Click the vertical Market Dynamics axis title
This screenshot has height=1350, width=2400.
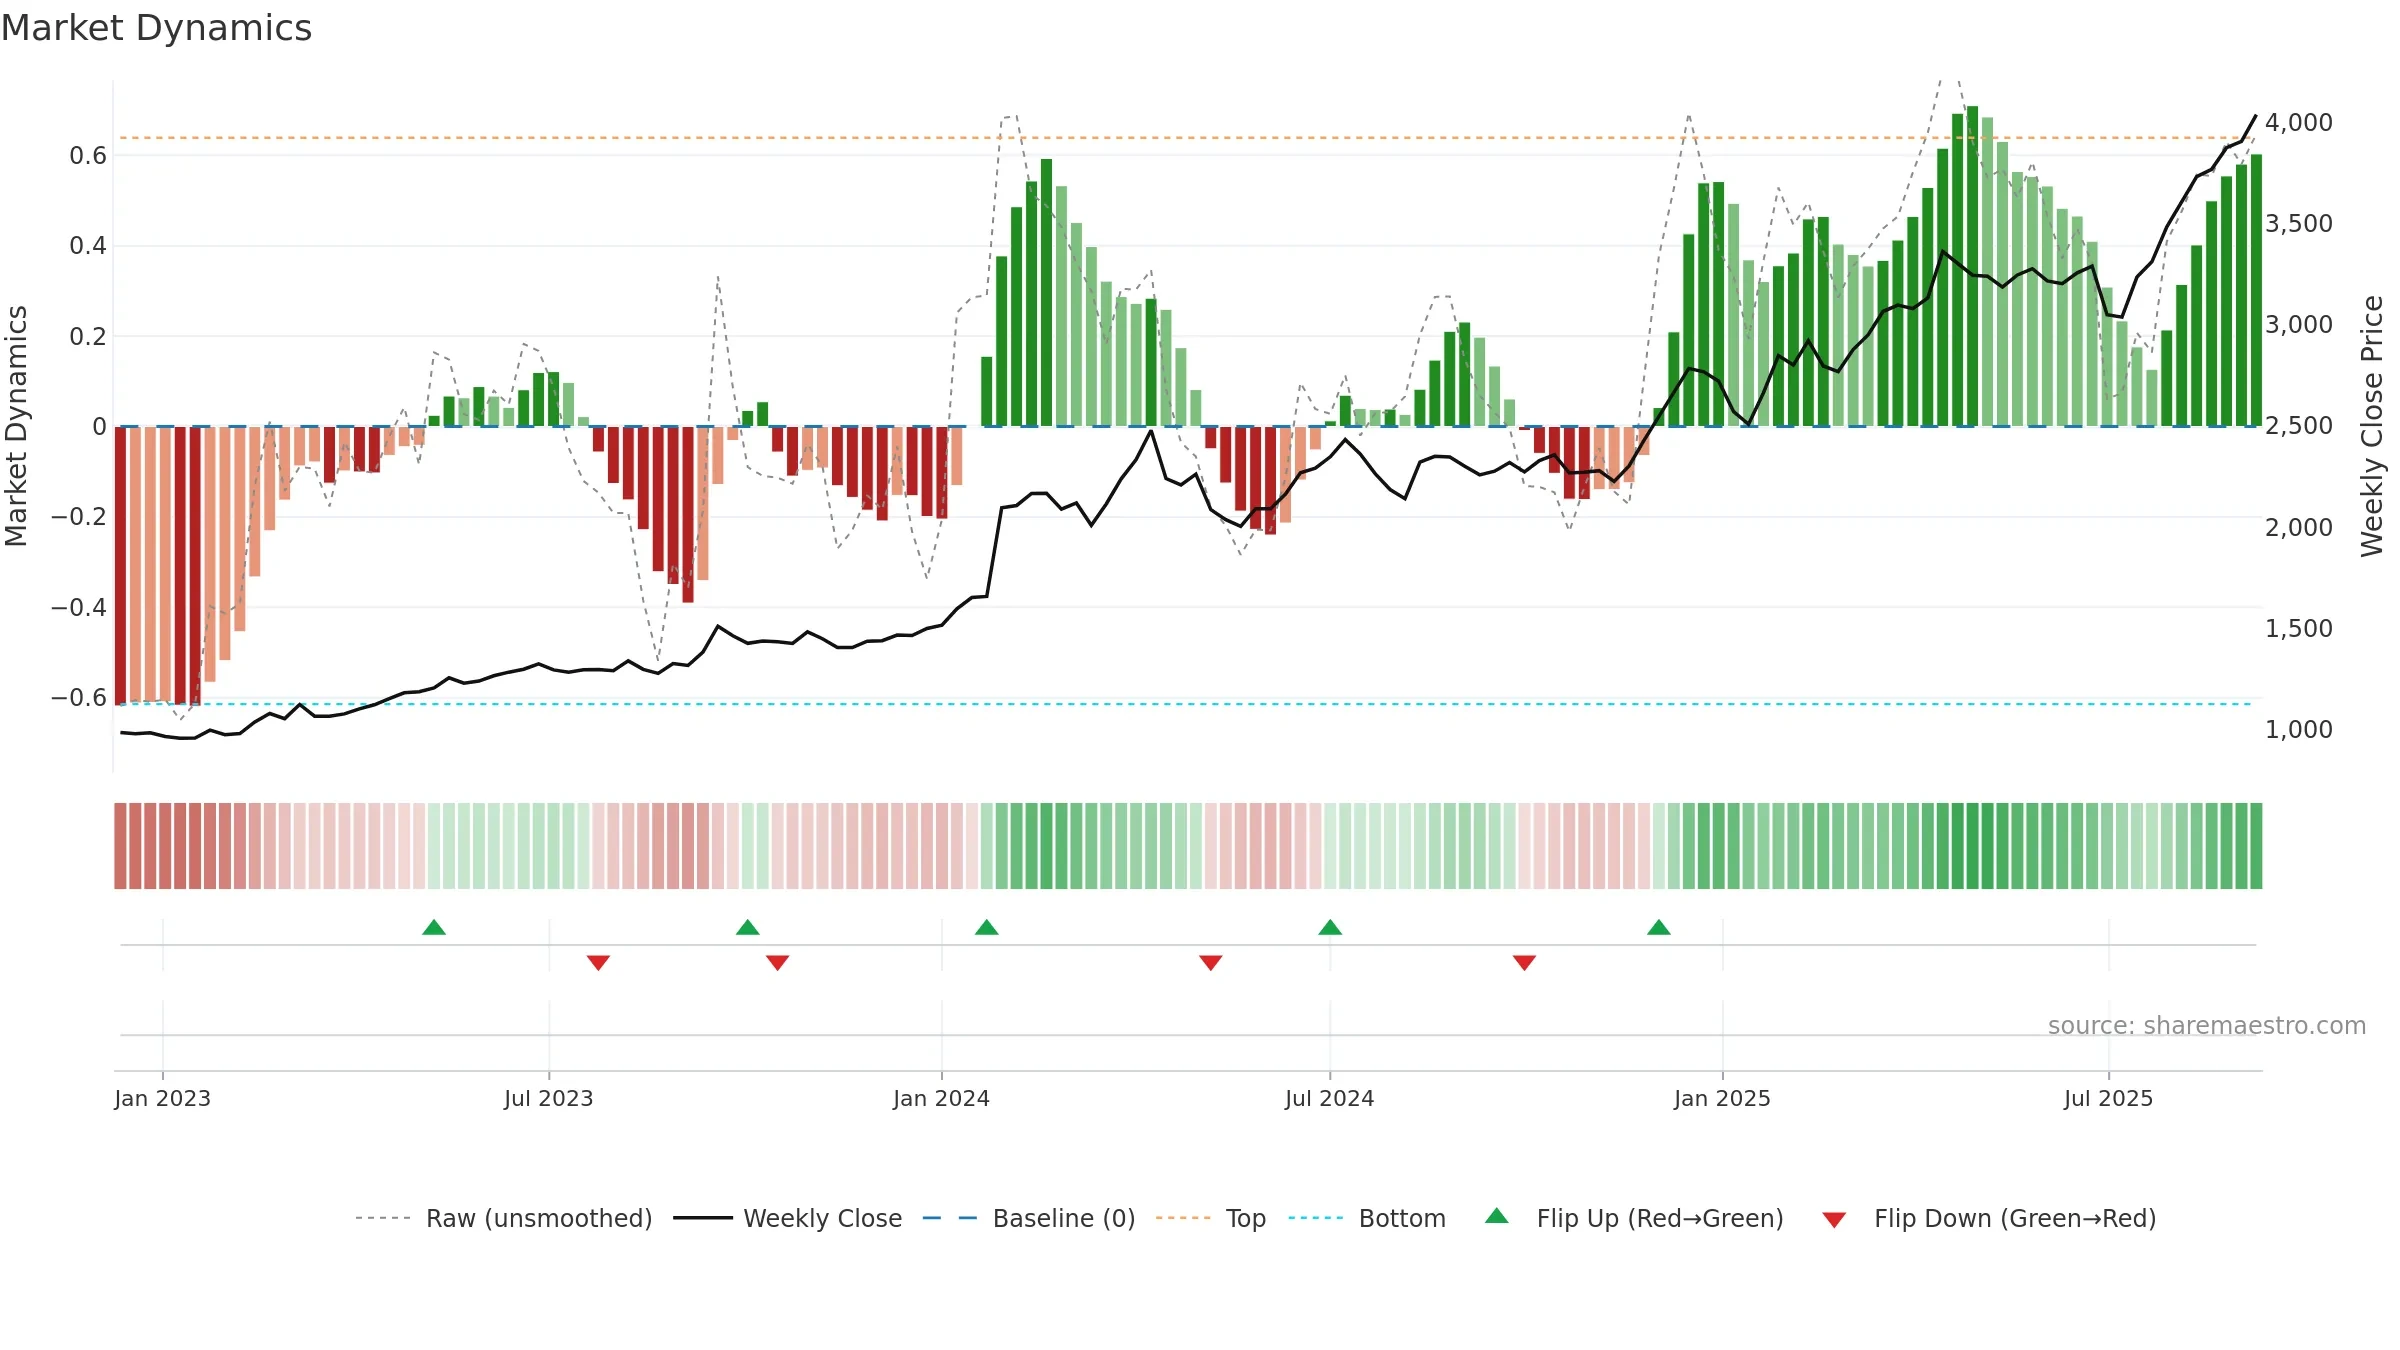click(x=16, y=426)
